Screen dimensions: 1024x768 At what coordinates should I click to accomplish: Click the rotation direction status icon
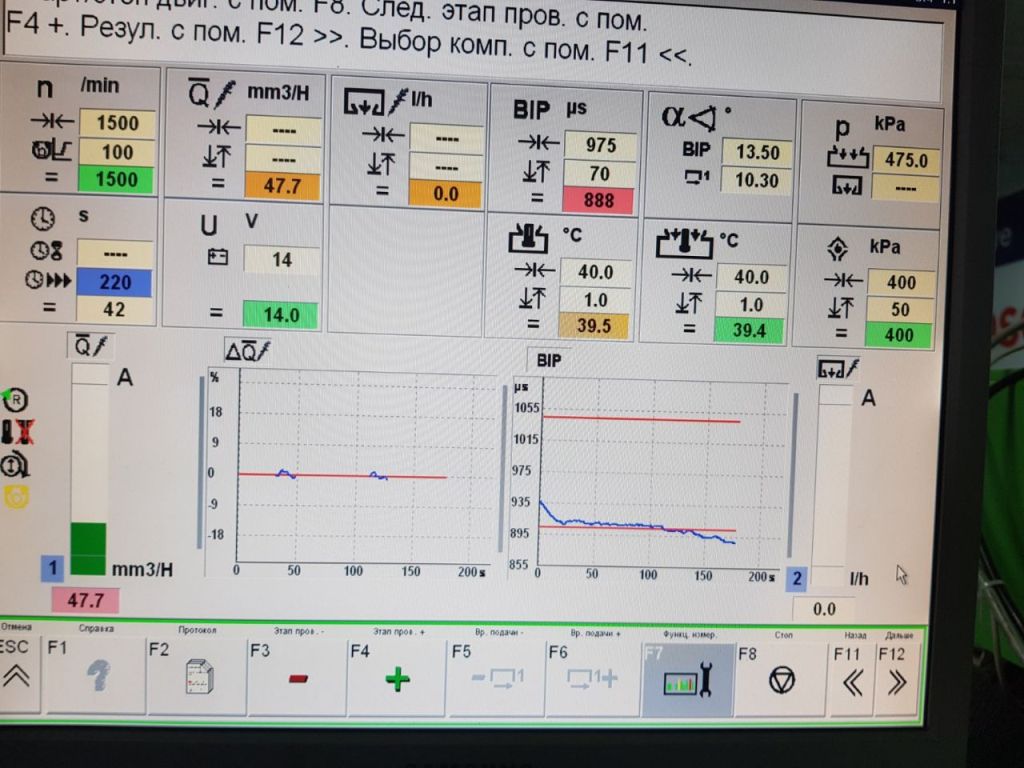coord(15,466)
